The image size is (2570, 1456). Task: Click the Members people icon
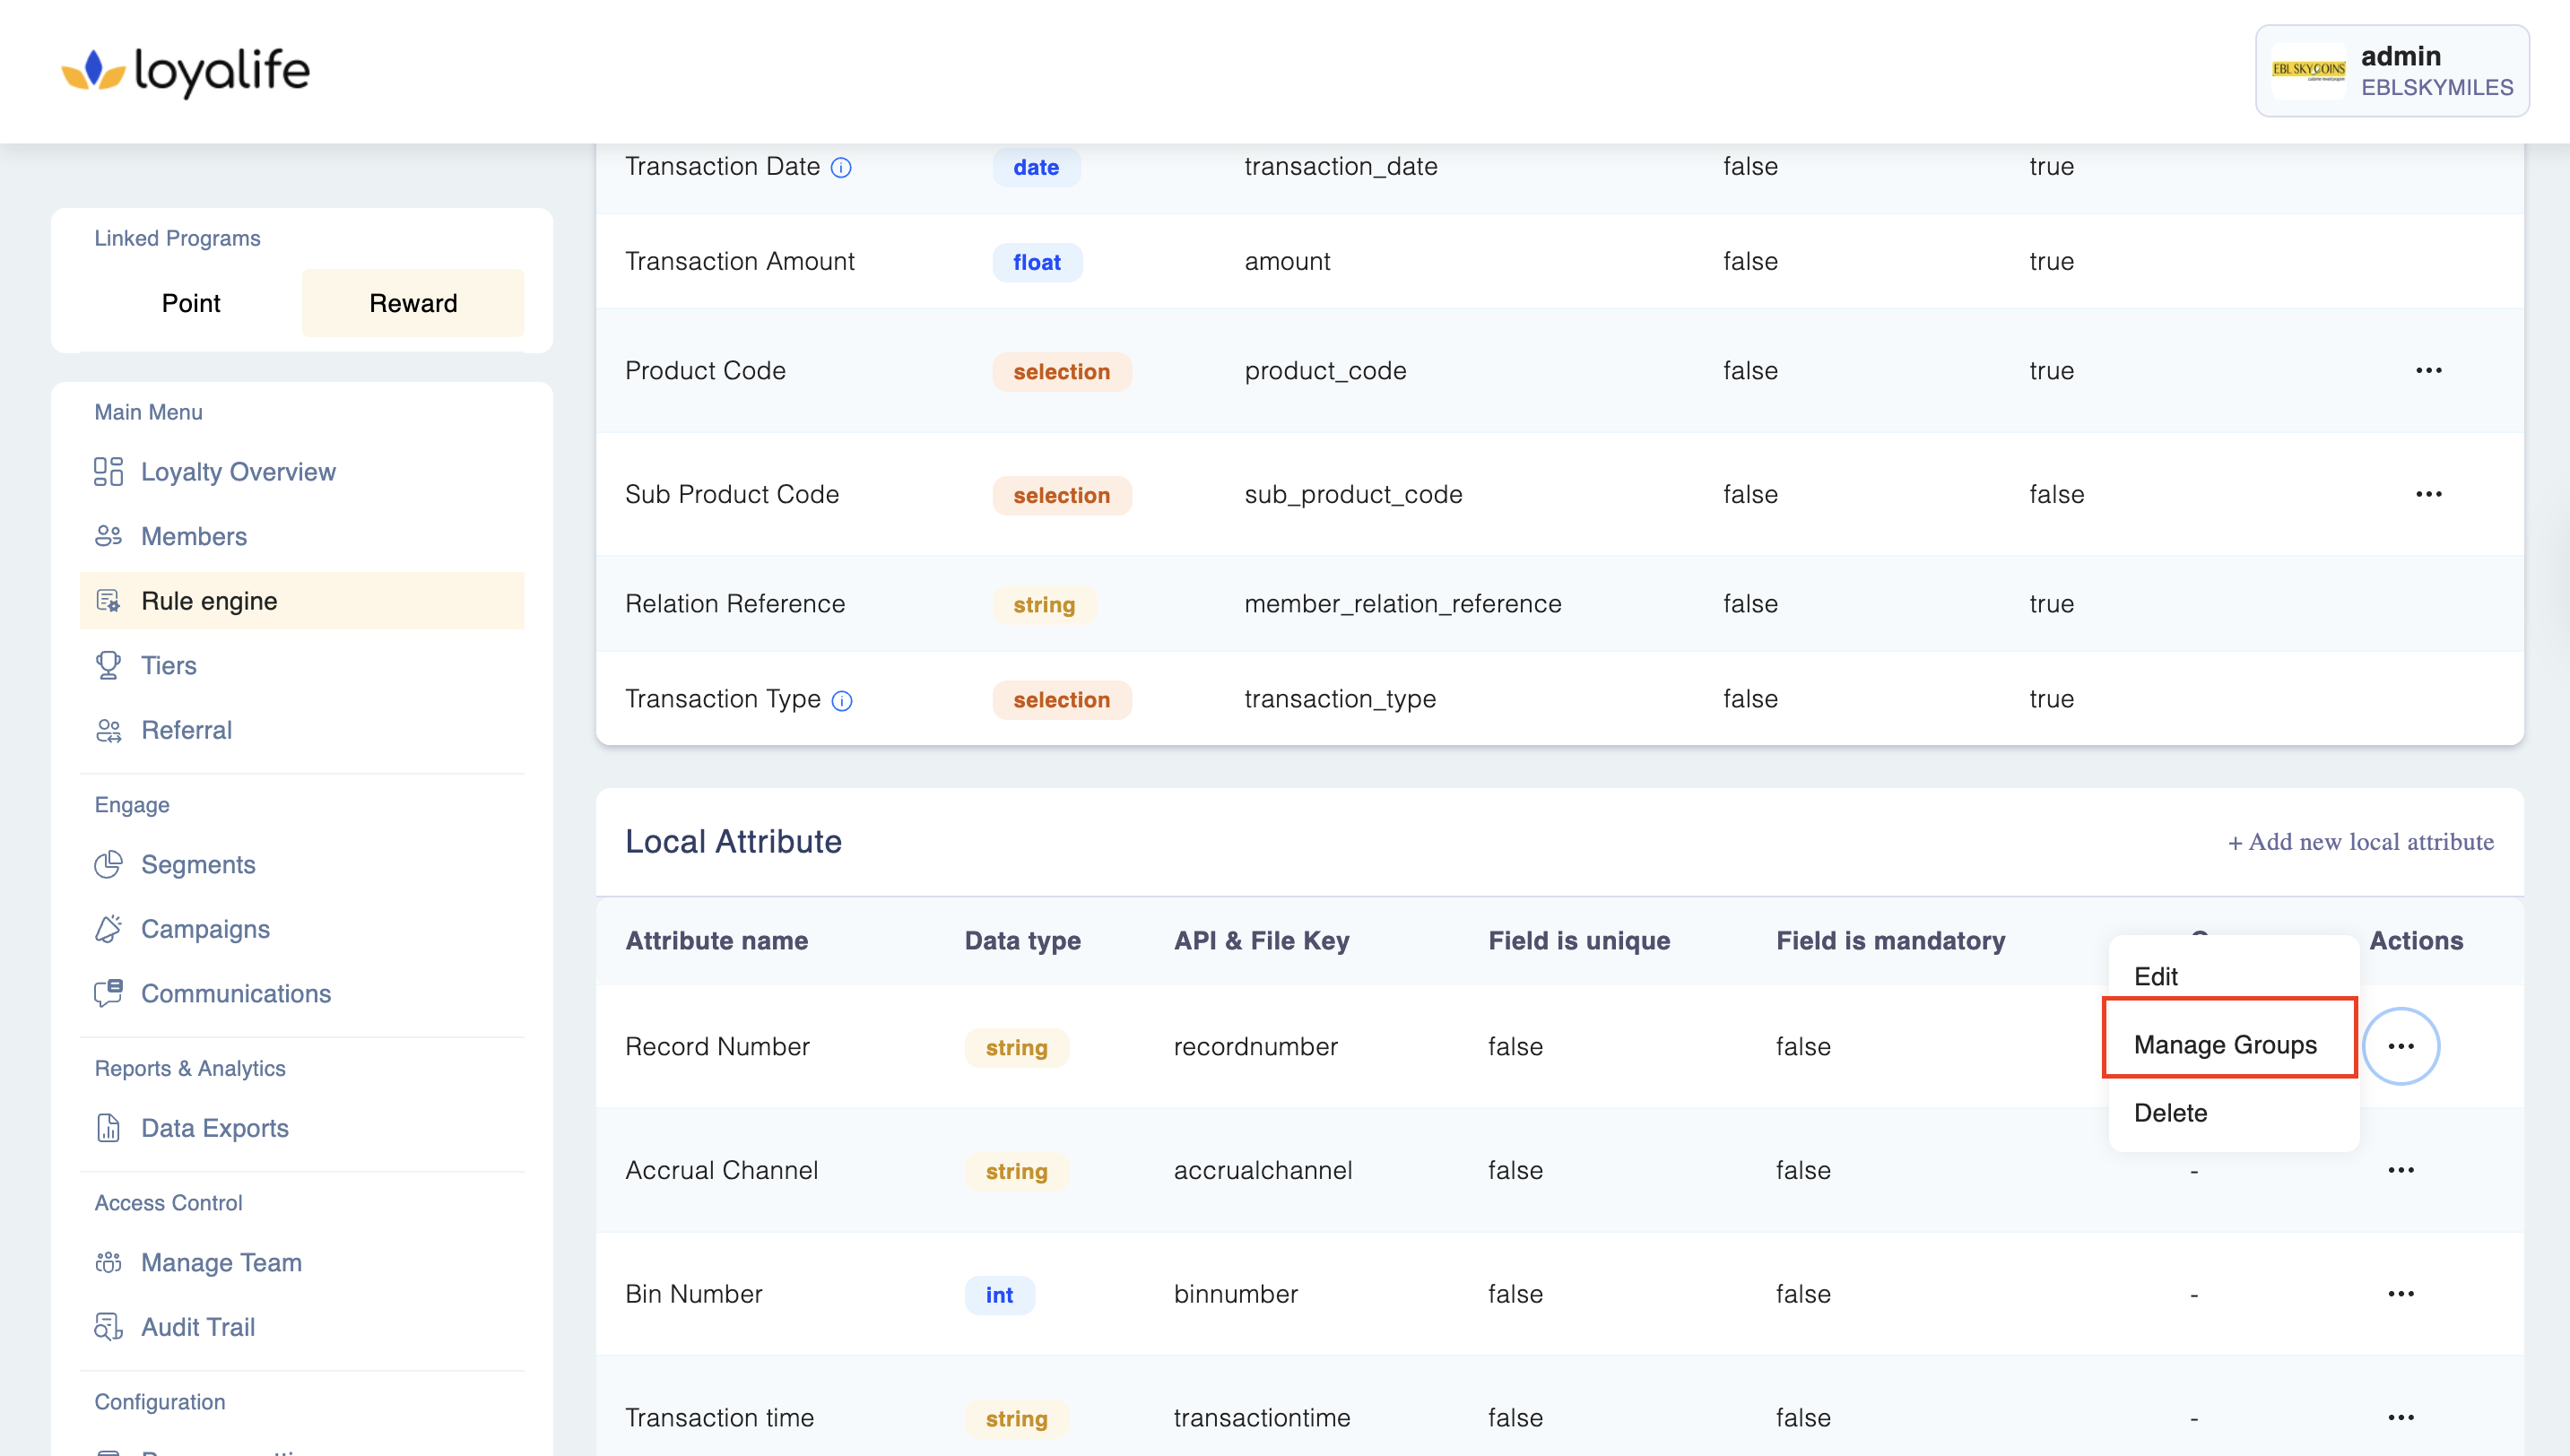pos(108,537)
